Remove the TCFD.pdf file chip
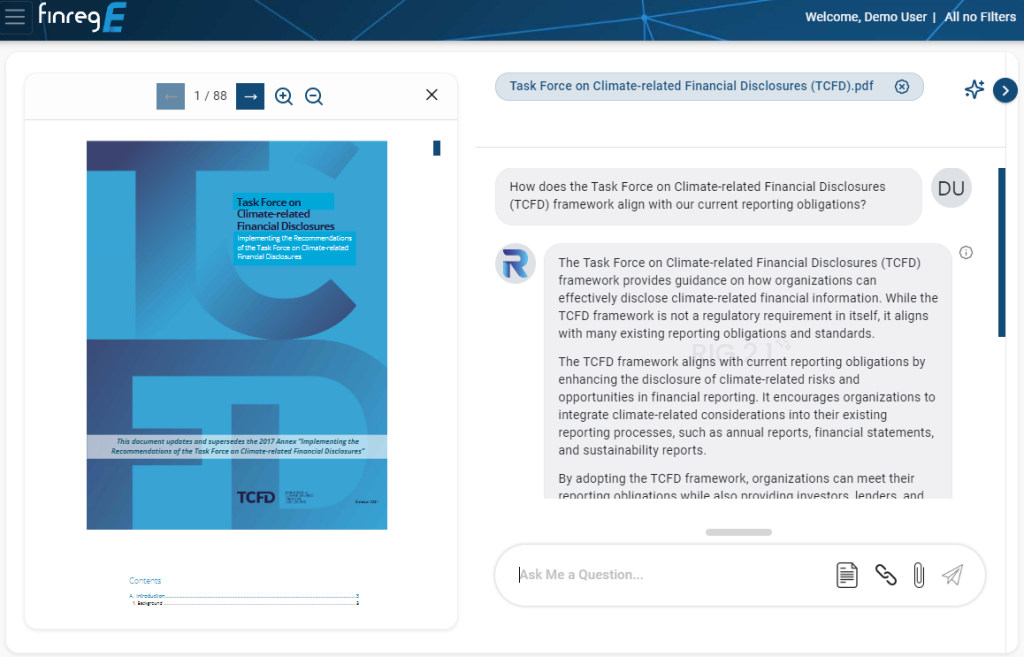1024x657 pixels. [x=902, y=87]
